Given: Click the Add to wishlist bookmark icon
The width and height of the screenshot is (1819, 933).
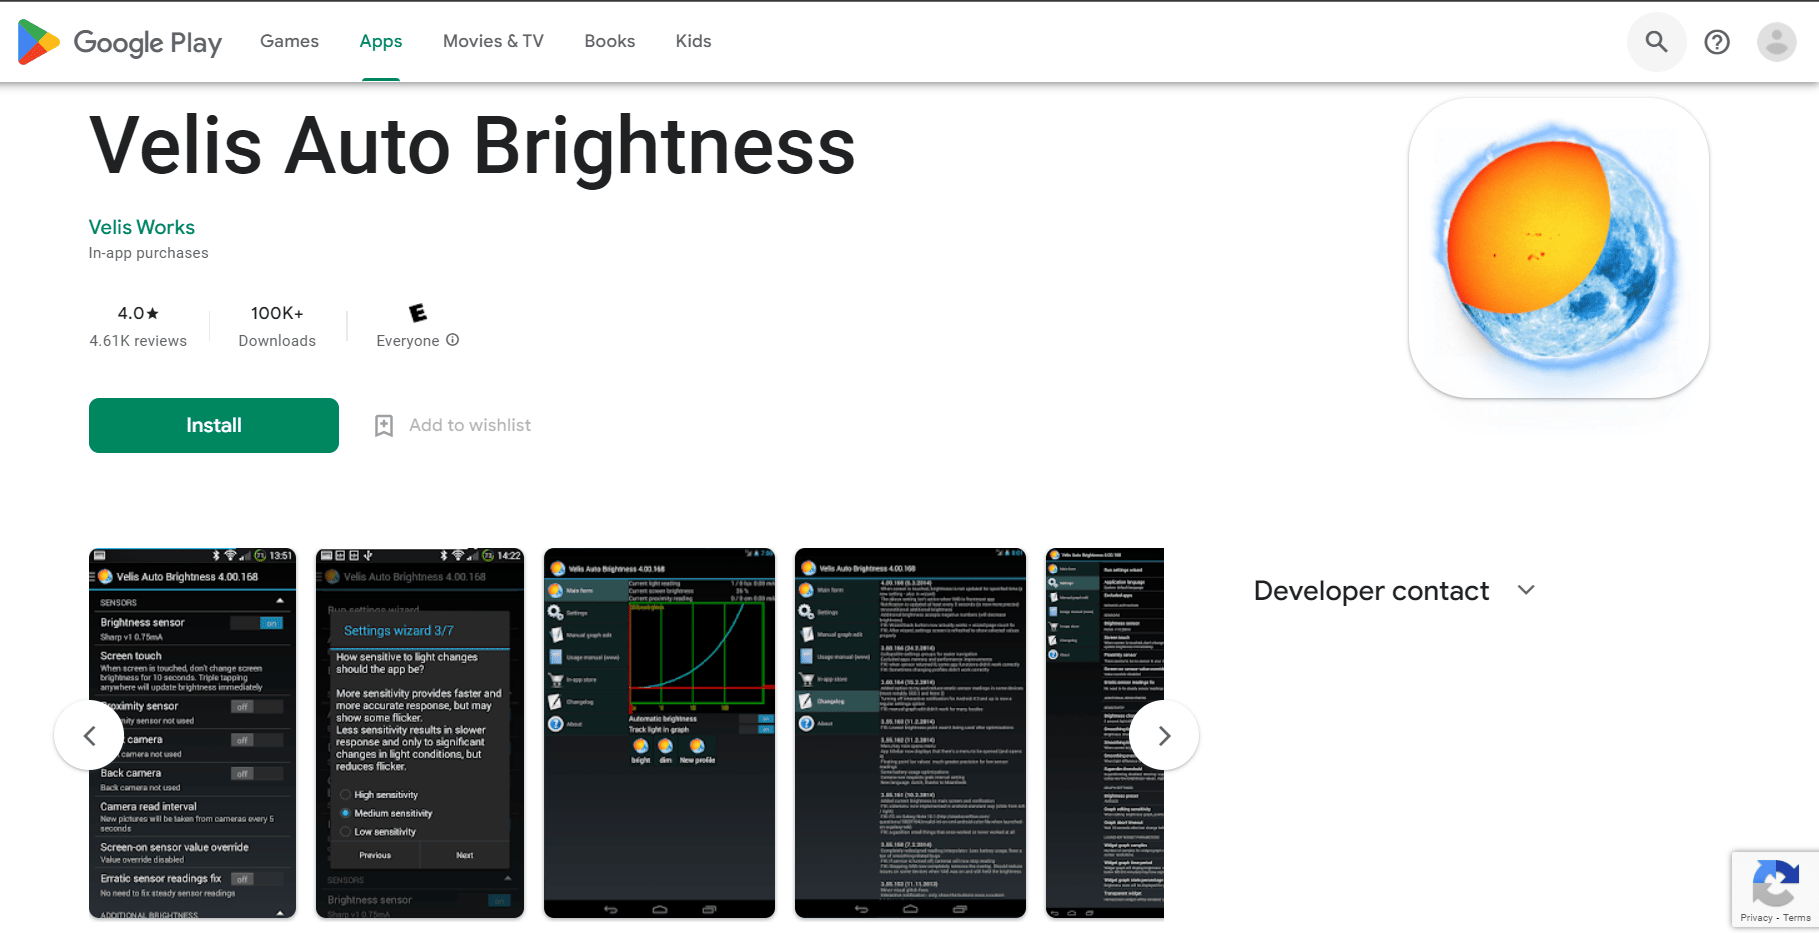Looking at the screenshot, I should (384, 426).
